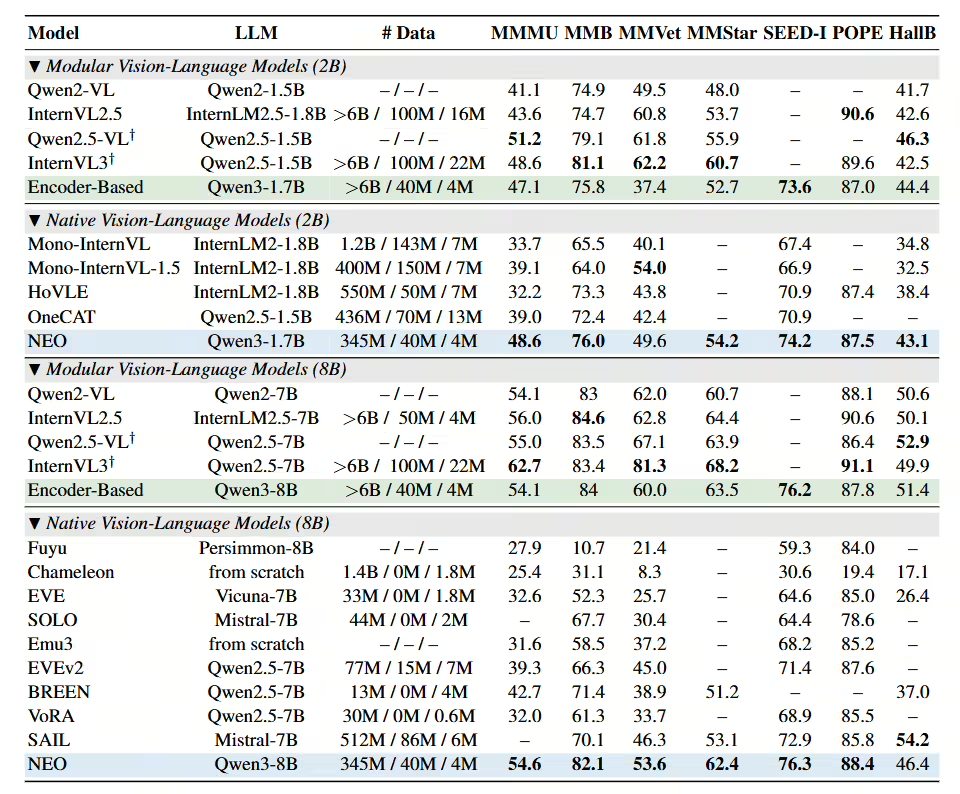Image resolution: width=960 pixels, height=794 pixels.
Task: Click the MMMU column header
Action: (523, 32)
